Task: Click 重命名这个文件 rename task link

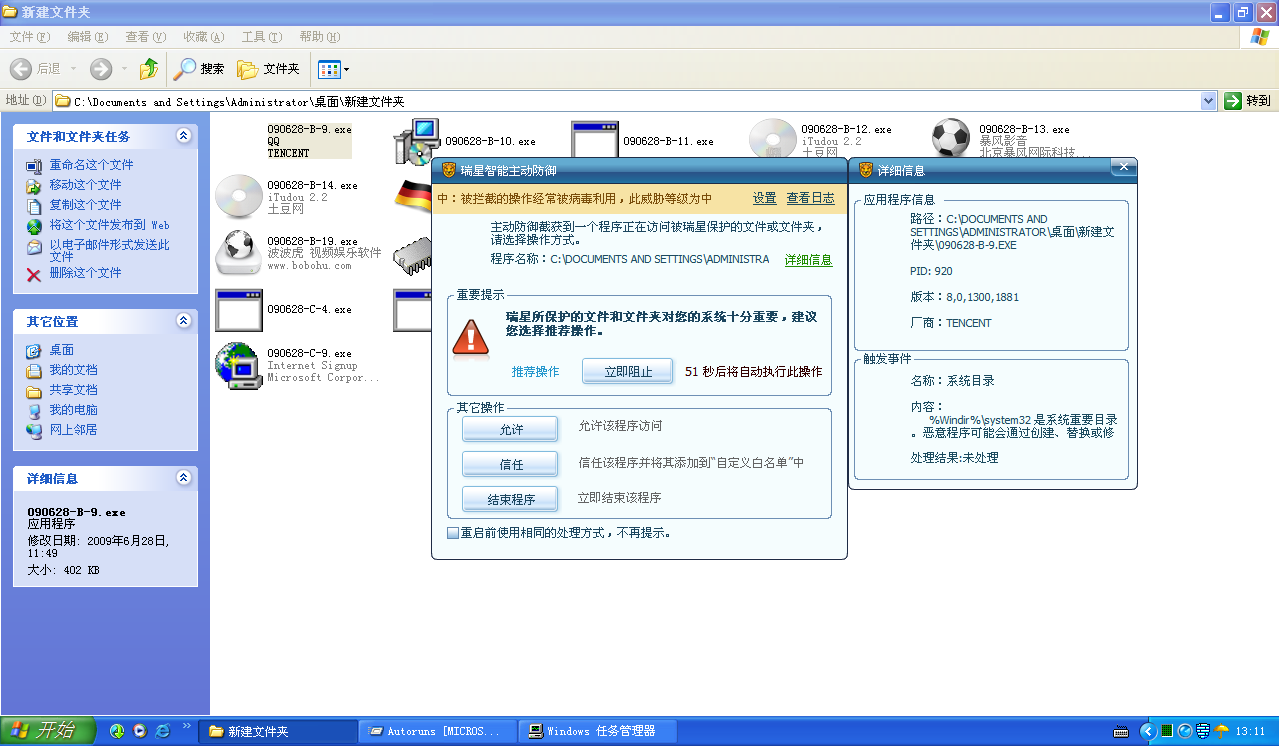Action: pyautogui.click(x=91, y=165)
